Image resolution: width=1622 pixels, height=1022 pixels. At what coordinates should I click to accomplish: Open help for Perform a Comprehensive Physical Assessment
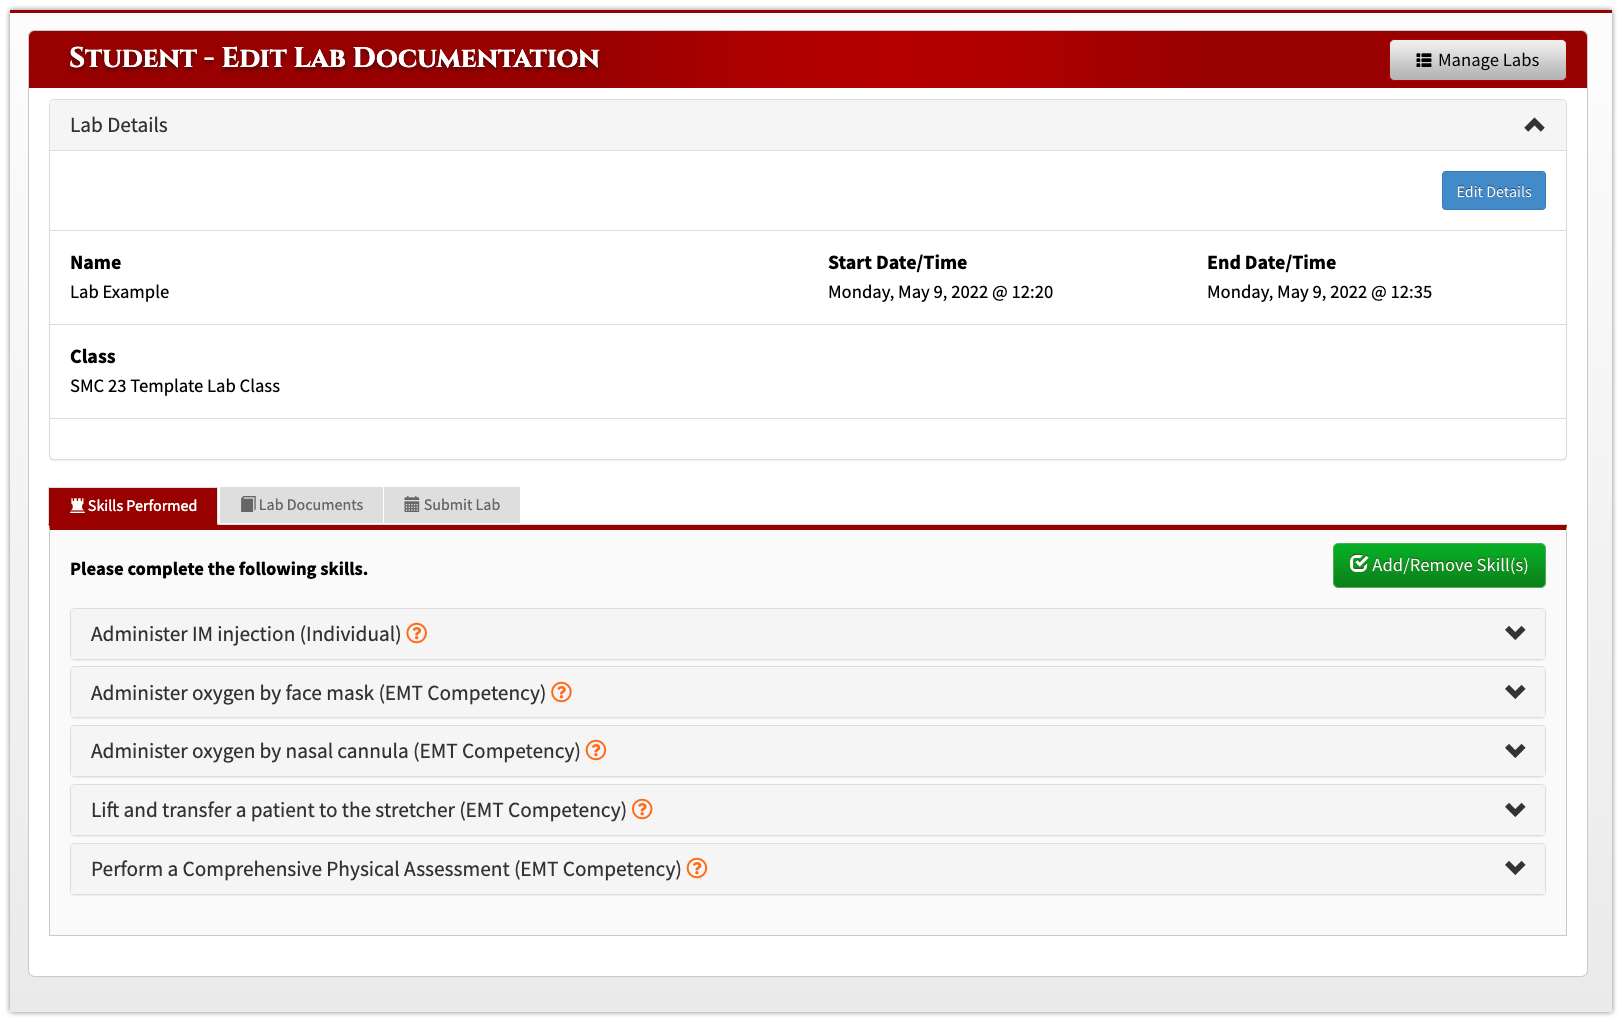(x=697, y=868)
